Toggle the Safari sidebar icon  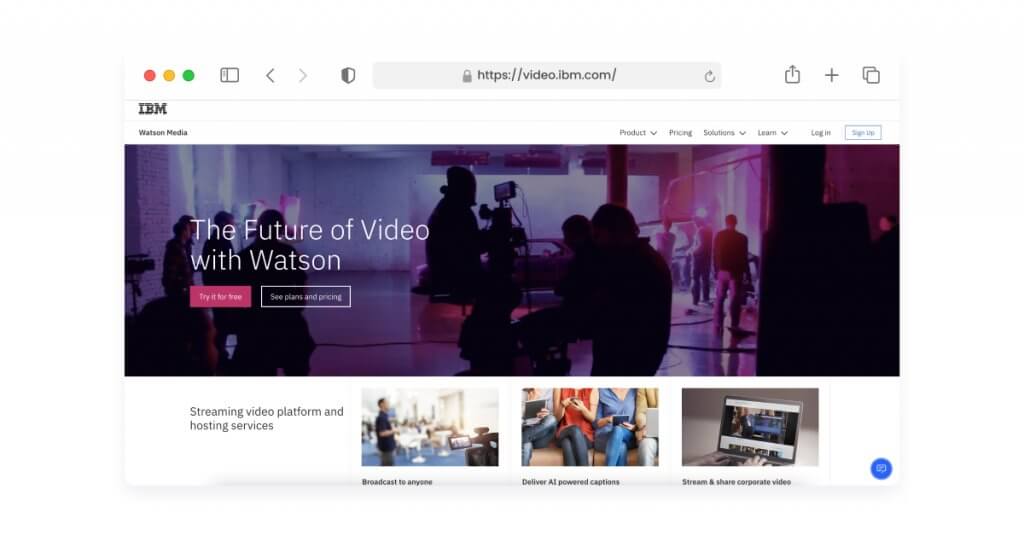pos(229,75)
